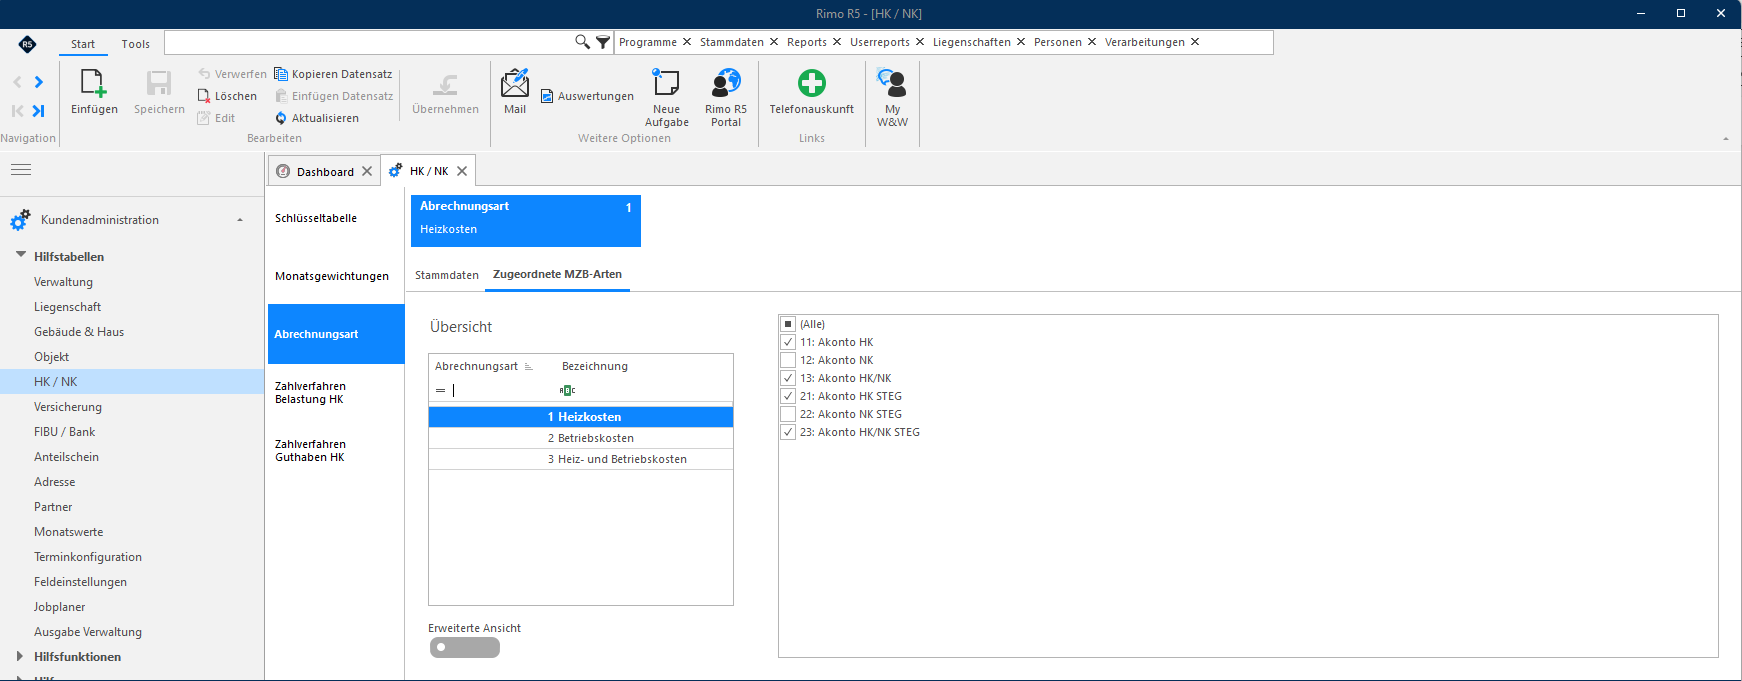The width and height of the screenshot is (1742, 681).
Task: Open the Bezeichnung filter operator selector
Action: (x=567, y=390)
